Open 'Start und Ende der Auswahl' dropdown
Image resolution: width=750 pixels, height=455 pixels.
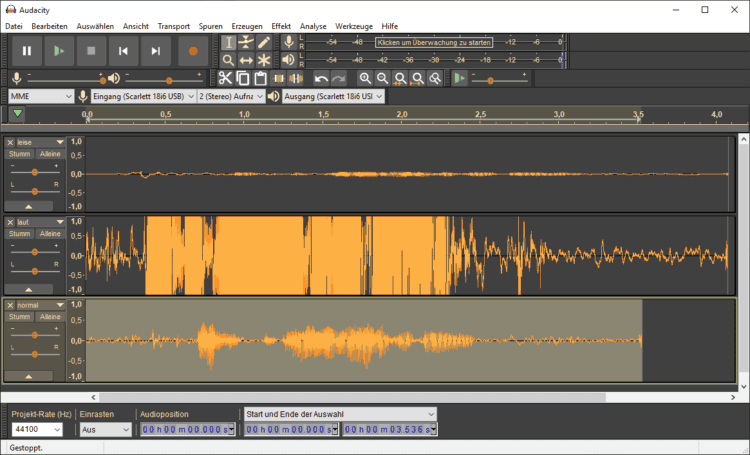click(x=341, y=414)
